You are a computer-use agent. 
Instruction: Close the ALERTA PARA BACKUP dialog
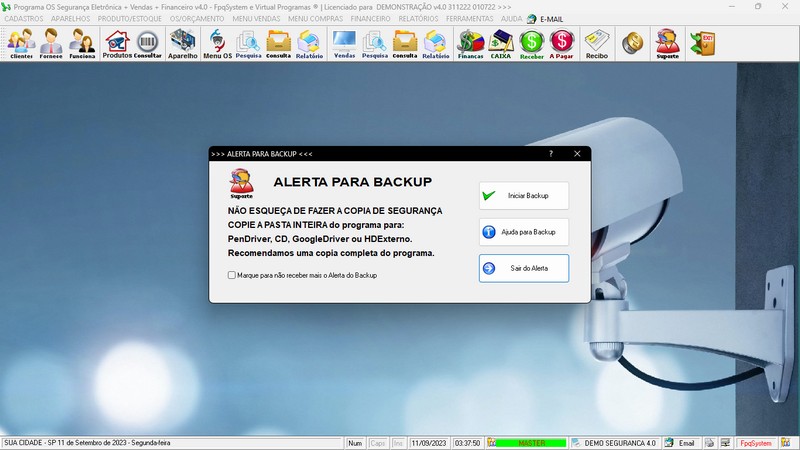[x=577, y=154]
